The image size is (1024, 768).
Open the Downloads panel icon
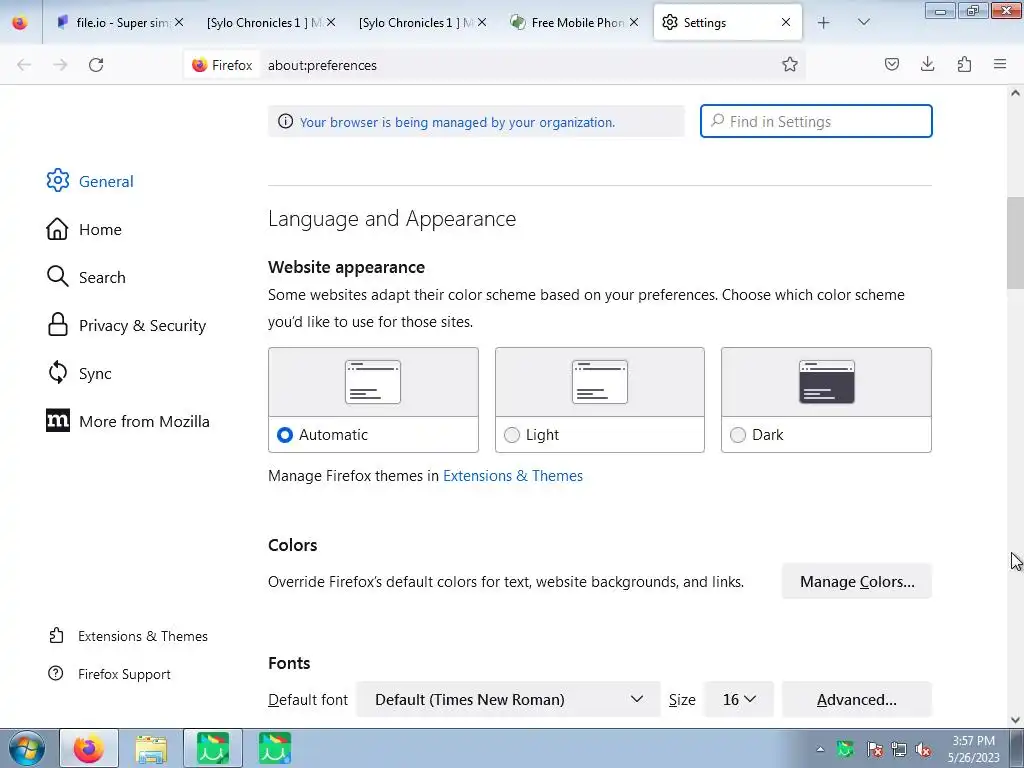click(927, 64)
